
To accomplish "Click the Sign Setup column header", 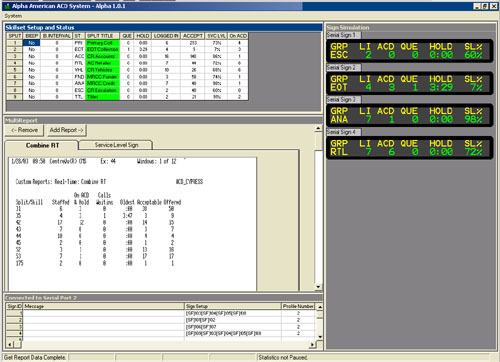I will 233,306.
